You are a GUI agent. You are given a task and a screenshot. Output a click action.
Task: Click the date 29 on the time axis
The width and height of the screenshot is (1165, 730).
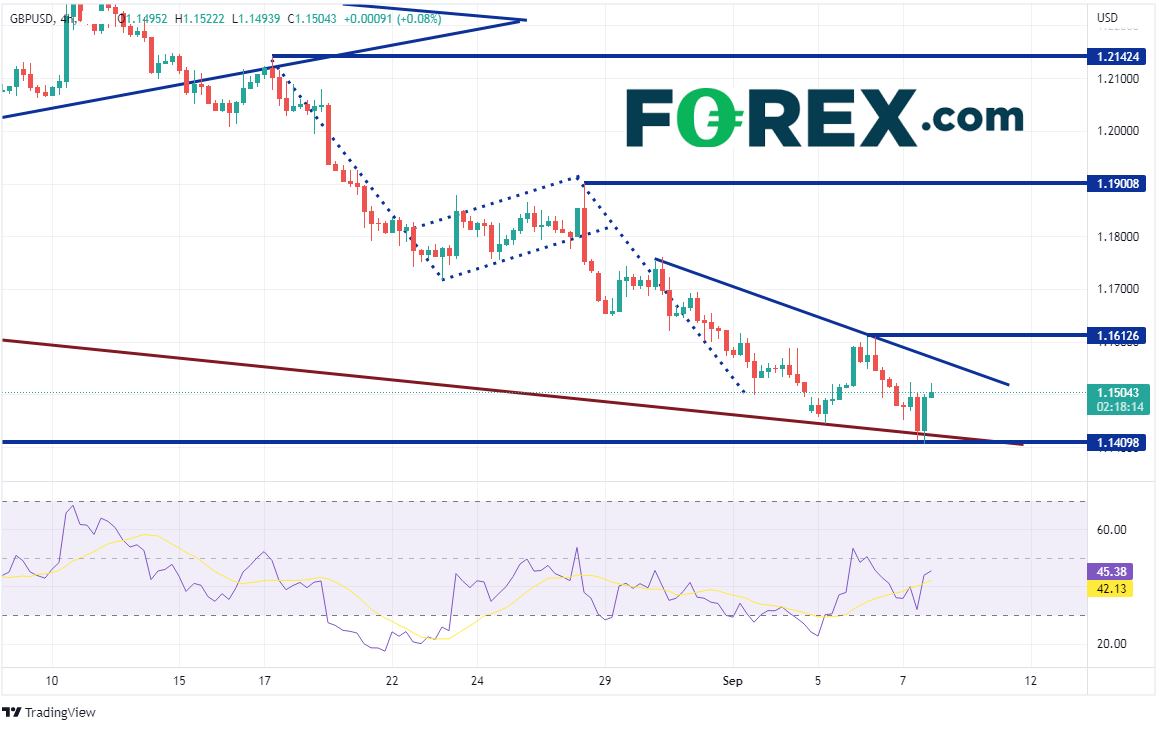coord(605,680)
